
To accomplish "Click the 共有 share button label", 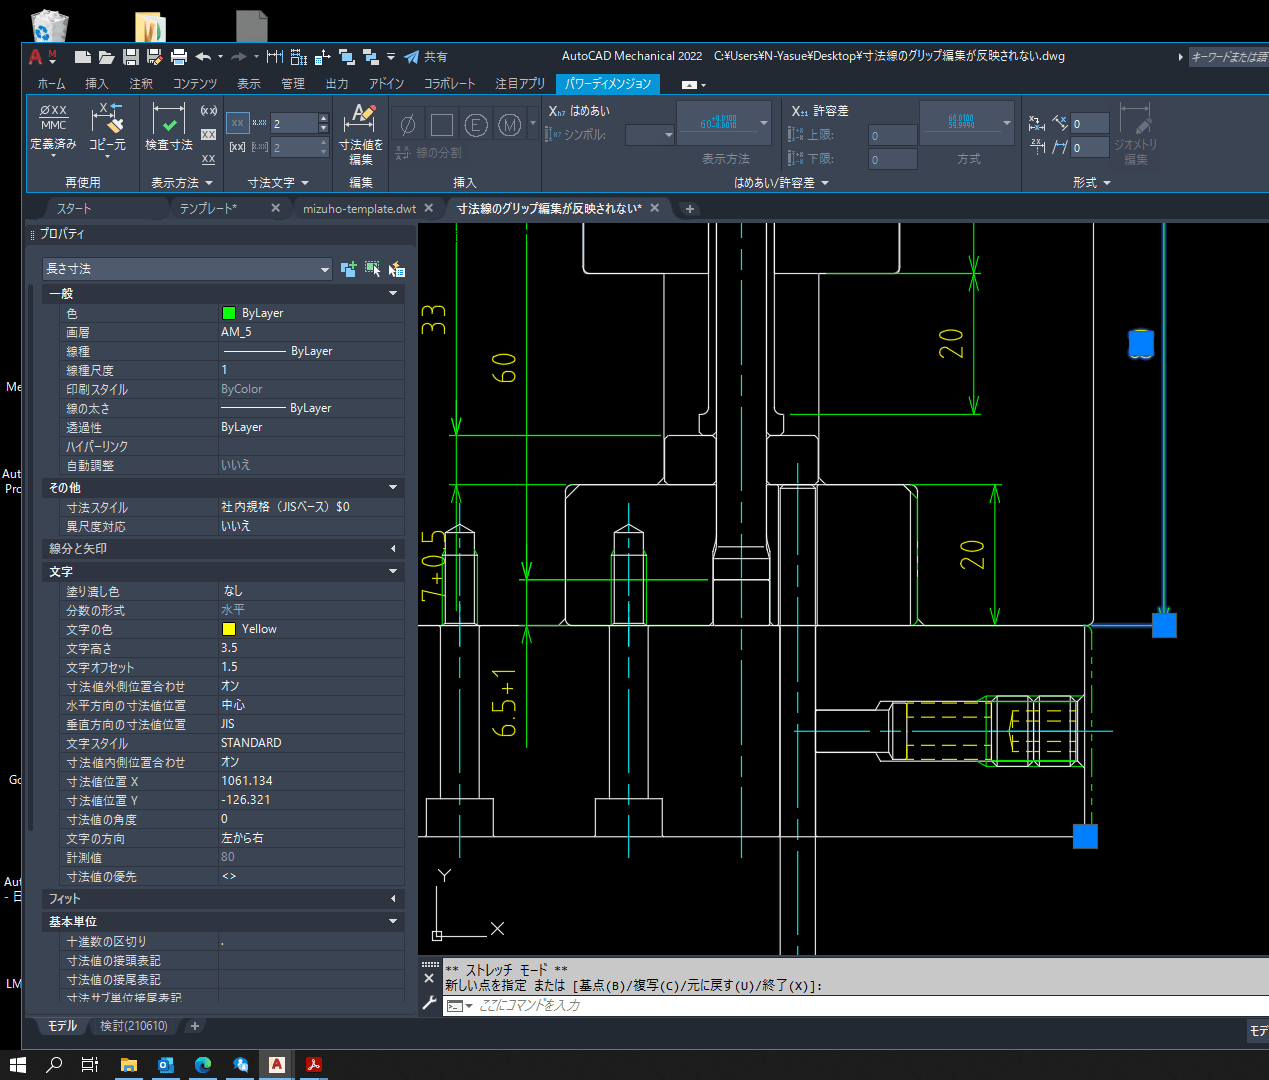I will (435, 57).
